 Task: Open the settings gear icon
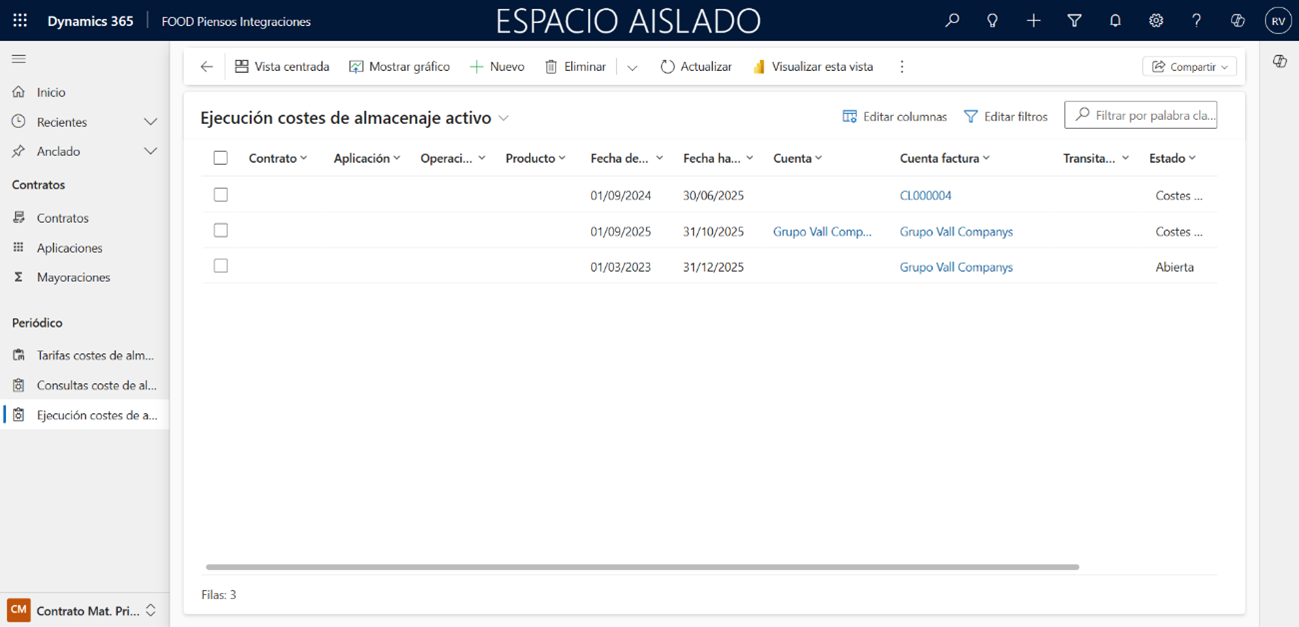1156,21
